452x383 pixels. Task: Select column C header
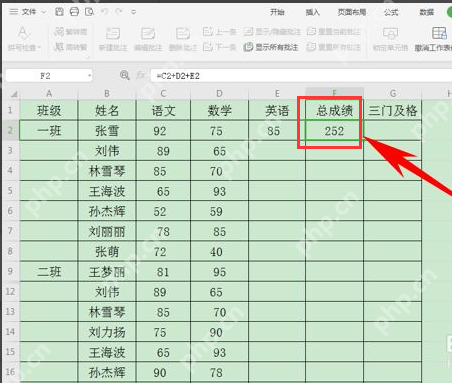[163, 94]
